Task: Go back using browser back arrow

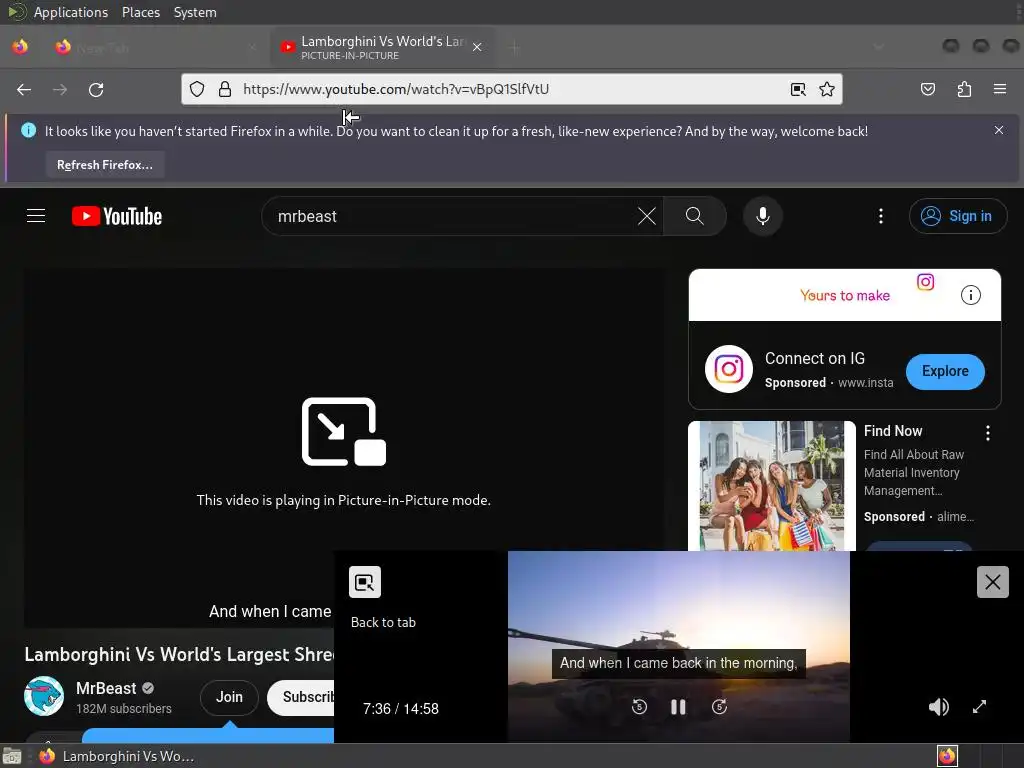Action: point(24,89)
